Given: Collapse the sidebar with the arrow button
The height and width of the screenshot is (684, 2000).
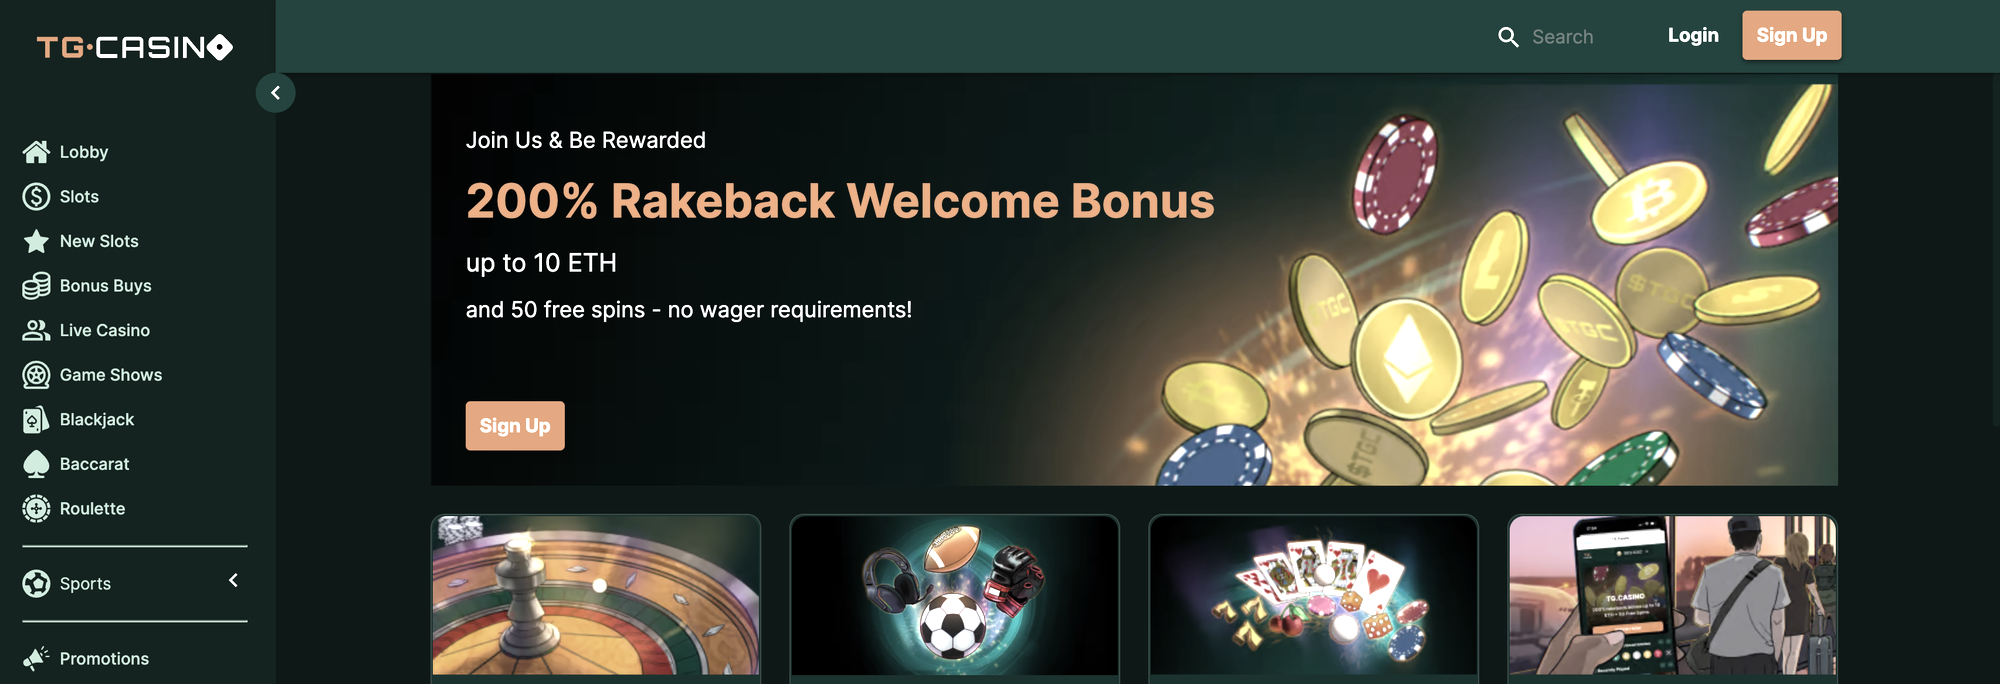Looking at the screenshot, I should pyautogui.click(x=275, y=93).
